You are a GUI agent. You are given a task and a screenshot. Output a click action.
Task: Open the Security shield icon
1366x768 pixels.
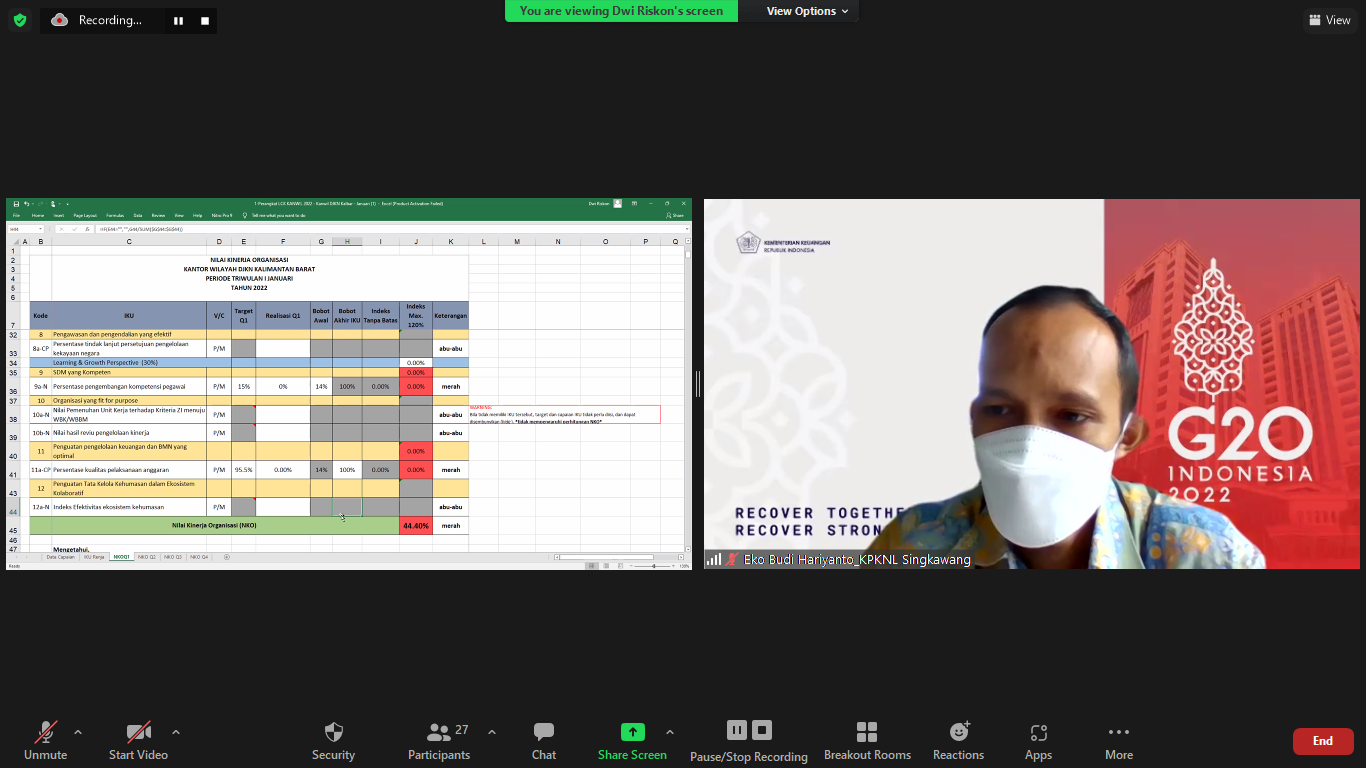pos(333,732)
